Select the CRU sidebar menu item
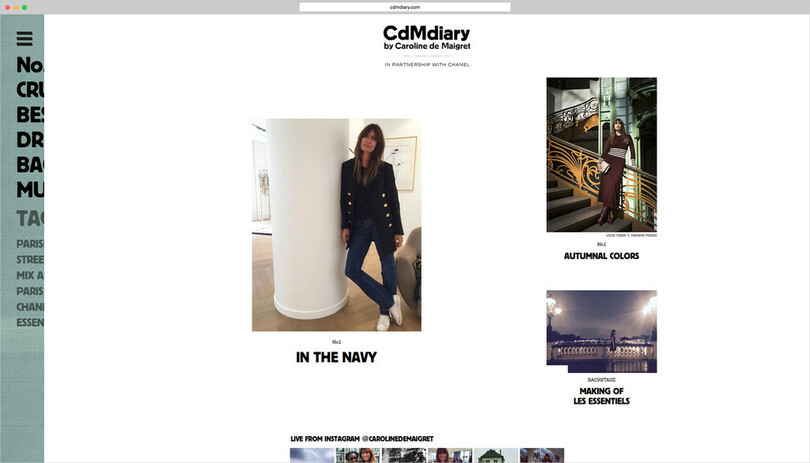 (30, 90)
